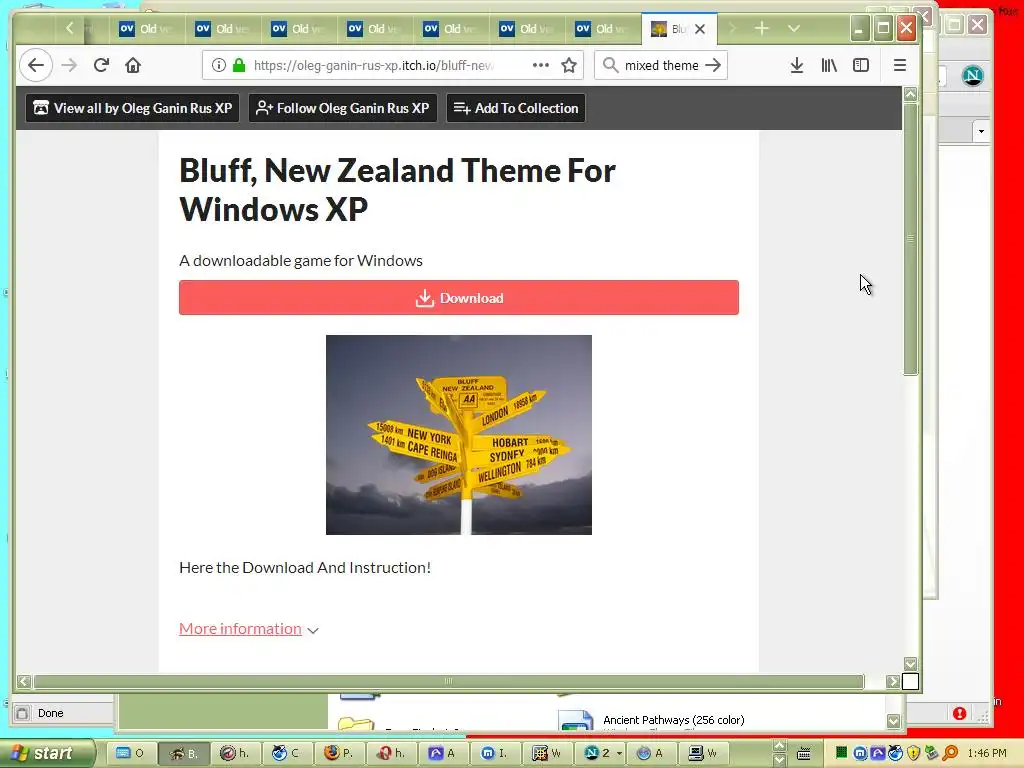1024x768 pixels.
Task: Open grouped Netscape taskbar item 2
Action: [x=602, y=753]
